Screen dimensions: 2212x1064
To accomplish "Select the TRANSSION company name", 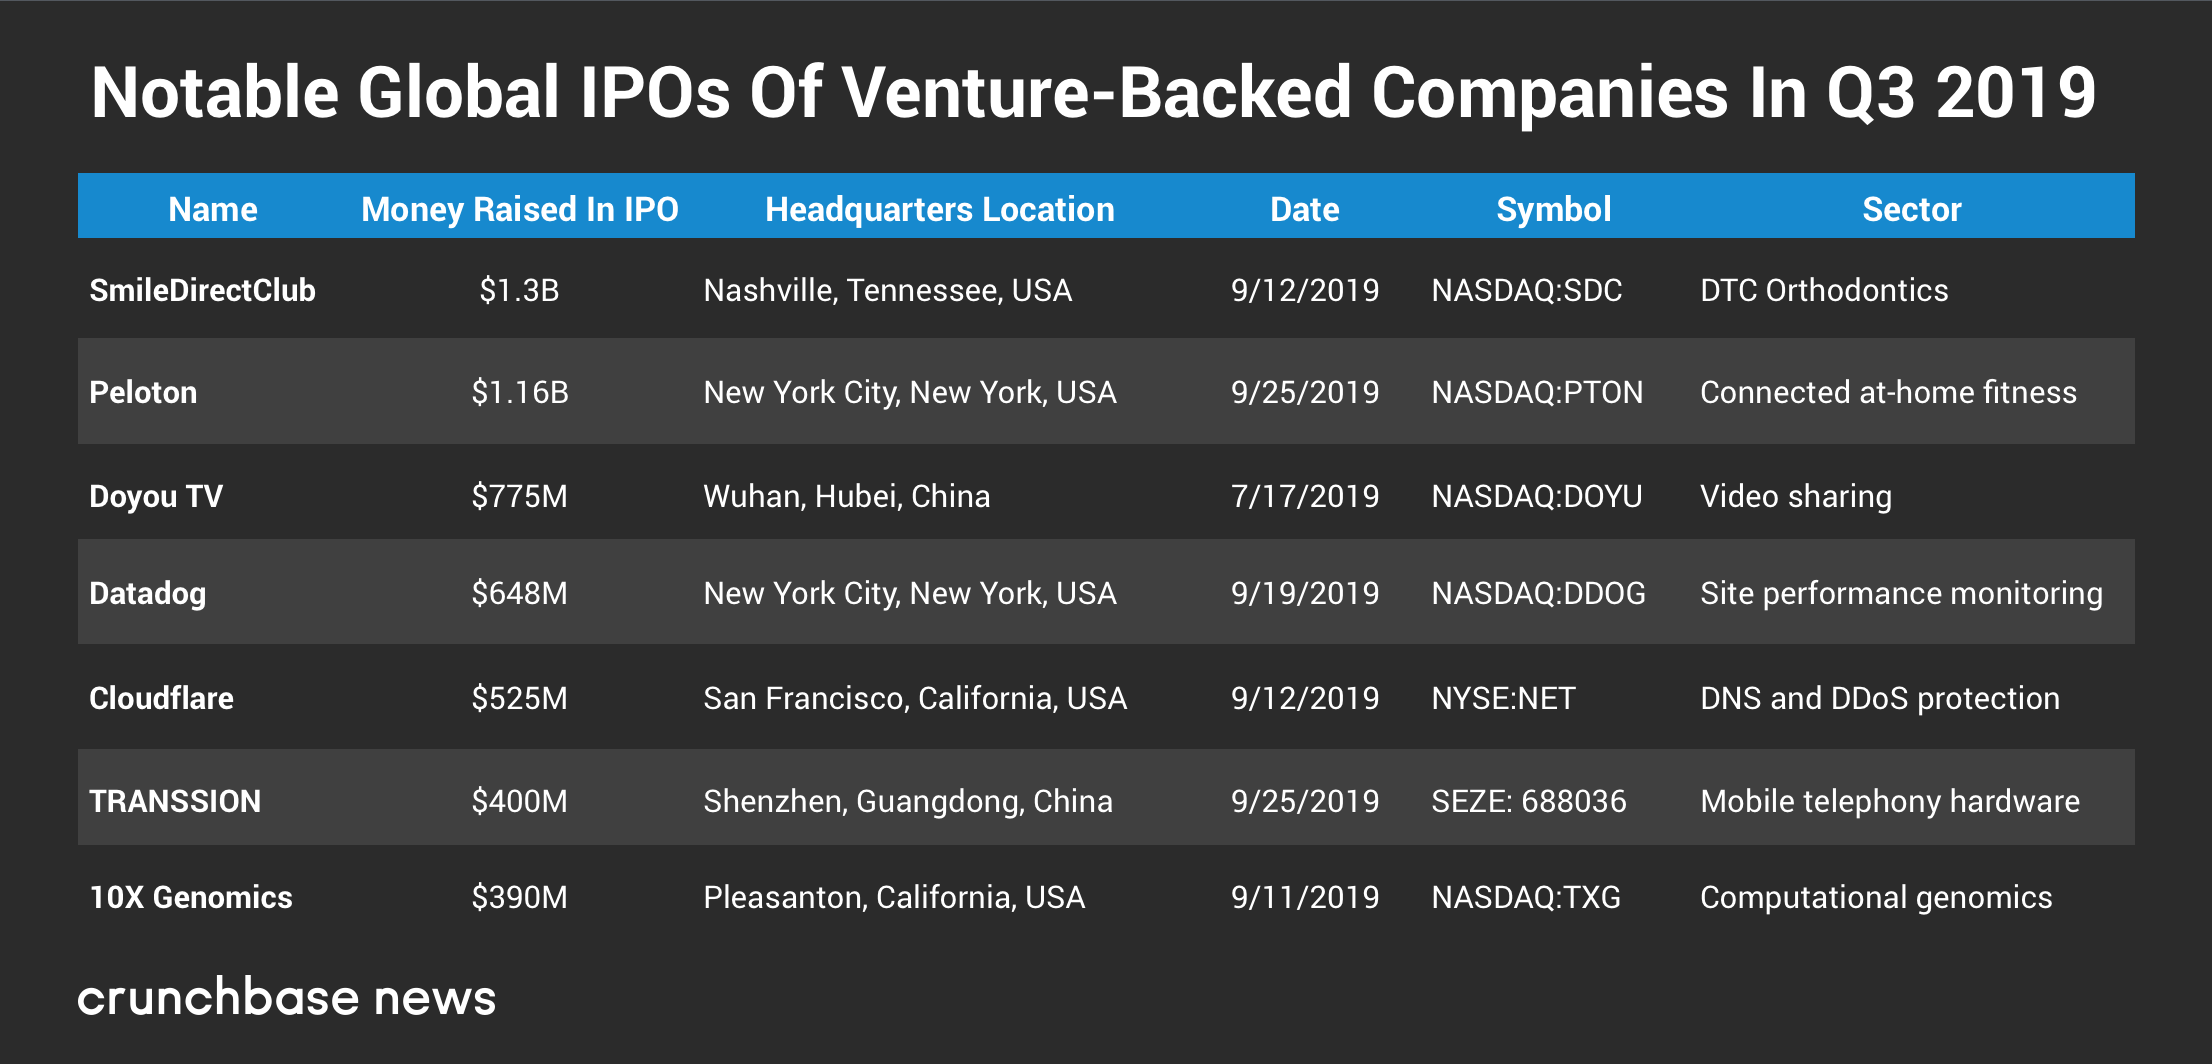I will pyautogui.click(x=175, y=801).
